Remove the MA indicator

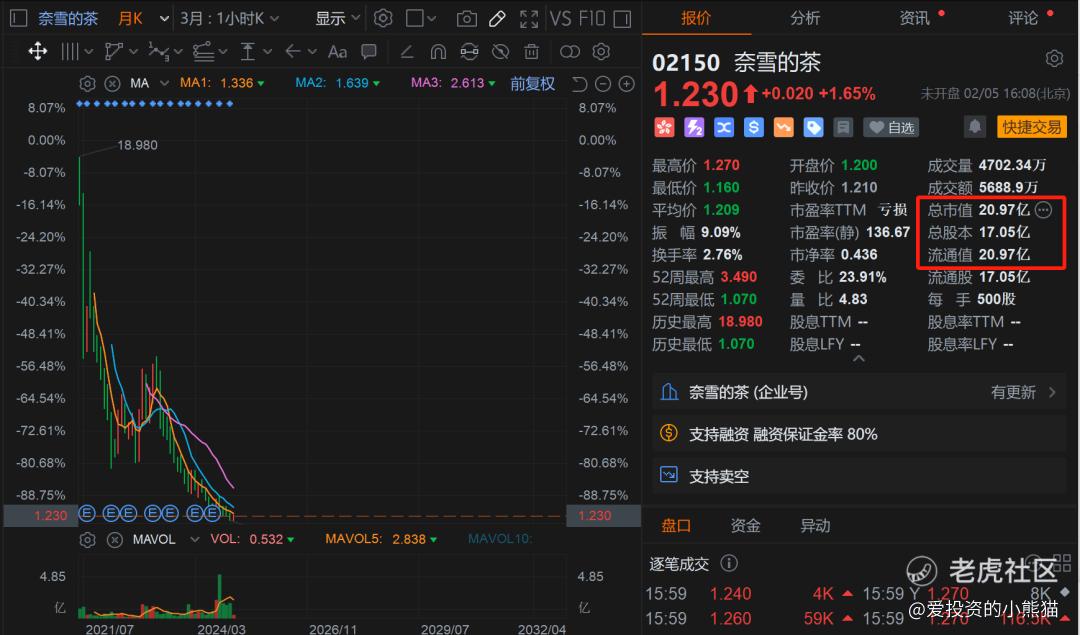tap(112, 83)
